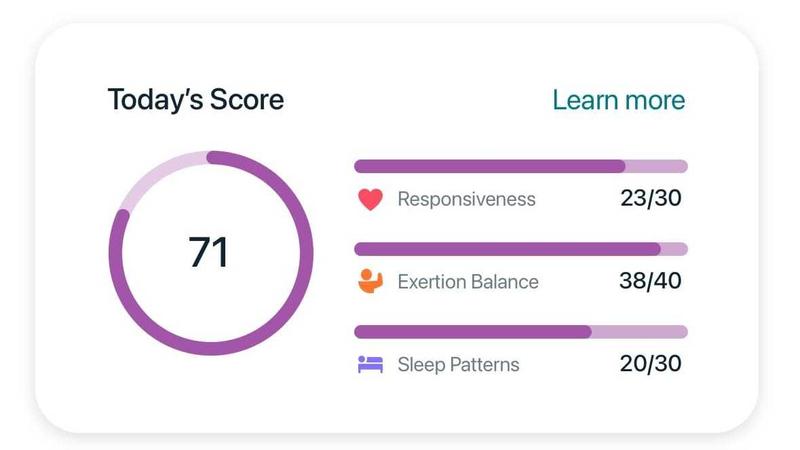Screen dimensions: 800x450
Task: Tap the unfilled end of the Responsiveness bar
Action: 657,166
